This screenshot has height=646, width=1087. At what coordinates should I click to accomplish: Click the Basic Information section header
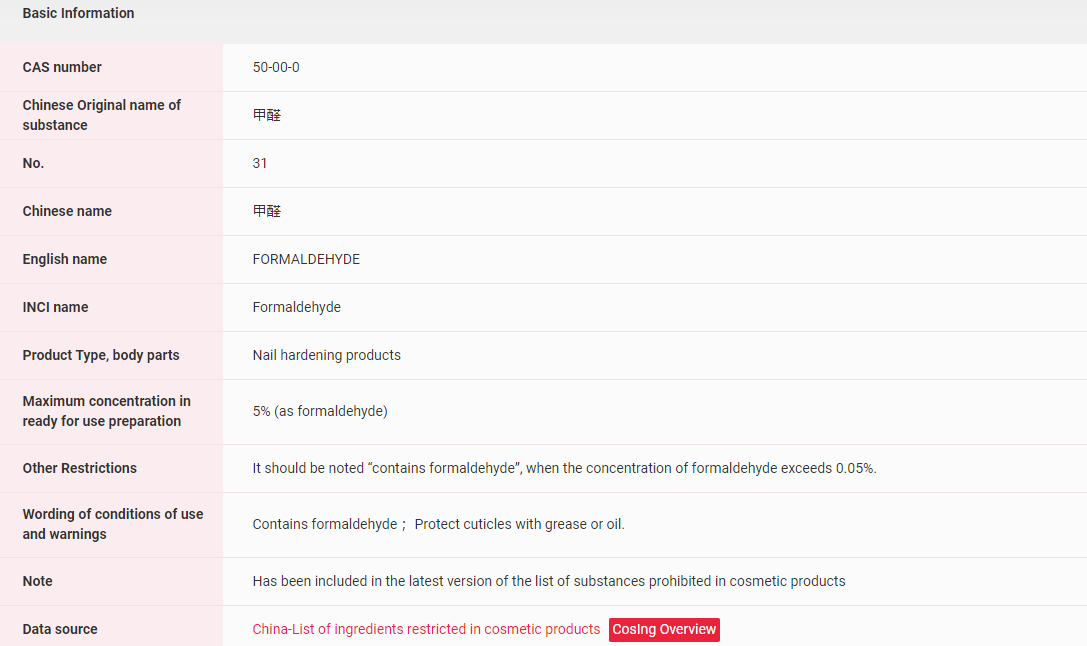(x=78, y=13)
